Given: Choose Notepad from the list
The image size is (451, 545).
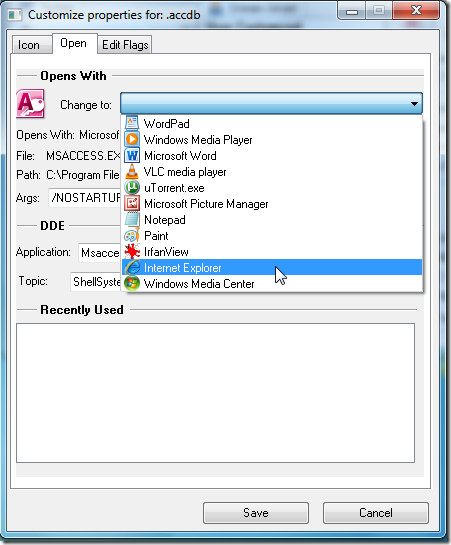Looking at the screenshot, I should point(272,219).
